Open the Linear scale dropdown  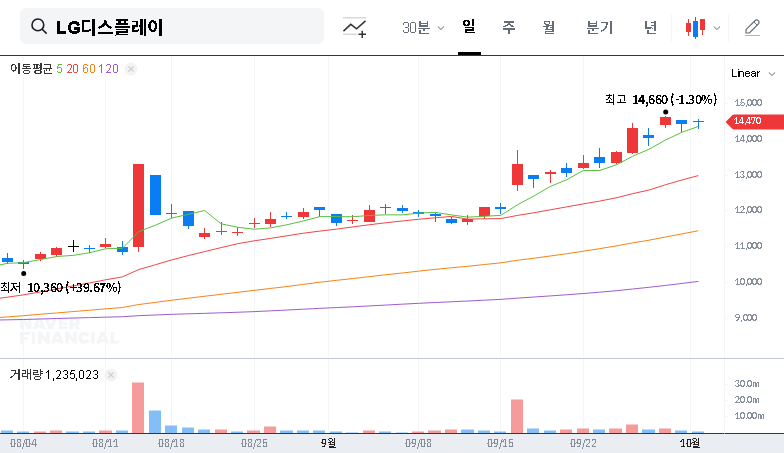pos(752,73)
